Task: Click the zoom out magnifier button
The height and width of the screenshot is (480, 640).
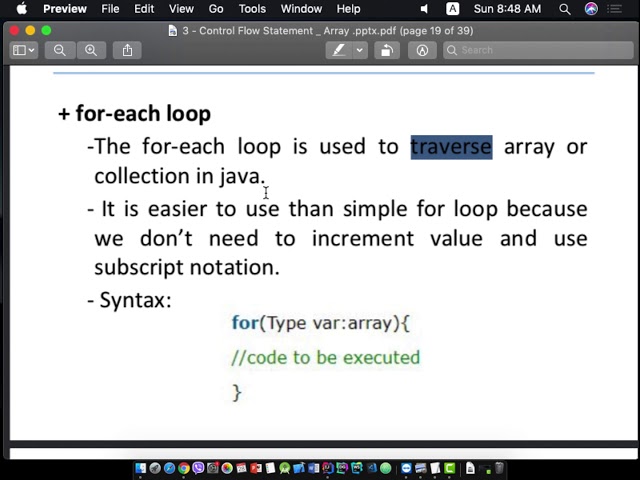Action: (x=60, y=50)
